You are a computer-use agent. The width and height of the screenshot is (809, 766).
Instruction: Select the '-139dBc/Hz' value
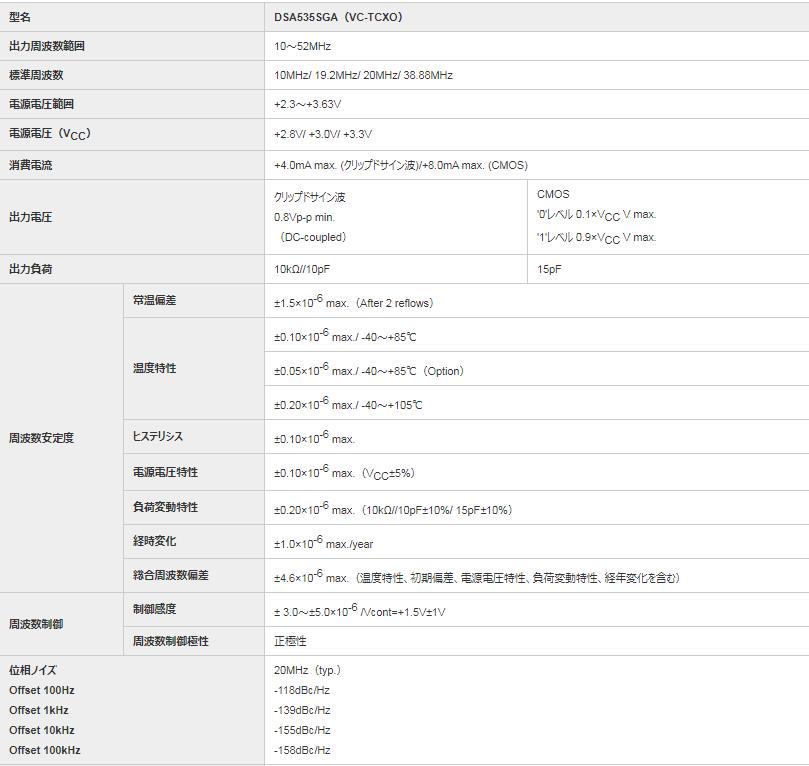[302, 710]
